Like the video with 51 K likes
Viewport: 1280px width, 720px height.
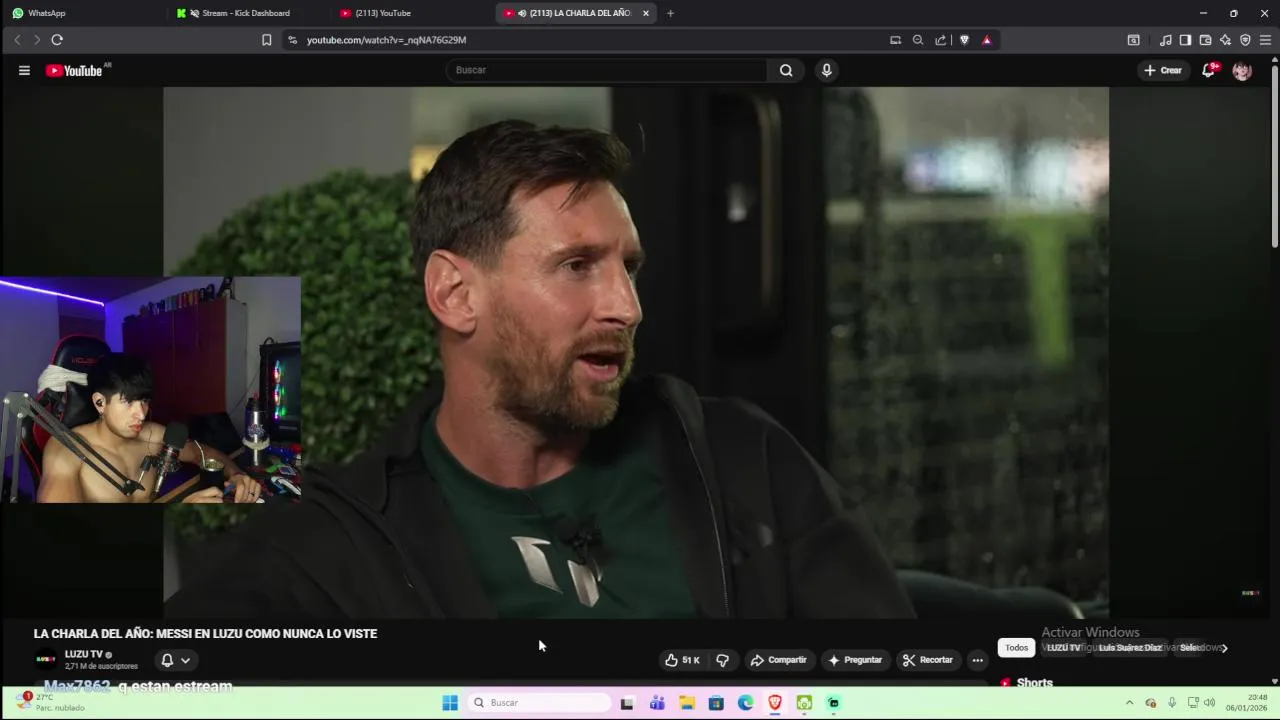pyautogui.click(x=682, y=660)
